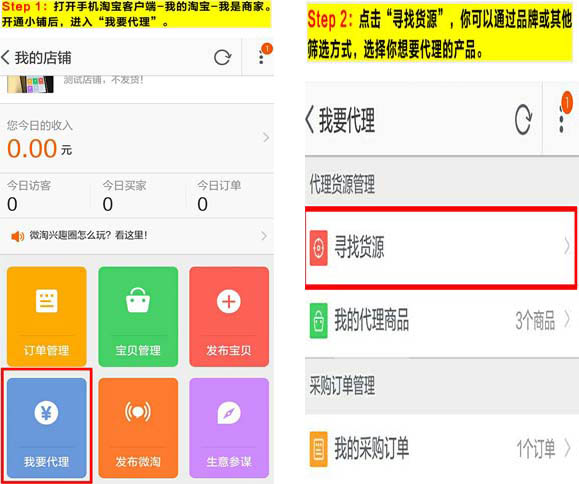Refresh the 我要代理 page
The image size is (579, 484).
[x=524, y=119]
